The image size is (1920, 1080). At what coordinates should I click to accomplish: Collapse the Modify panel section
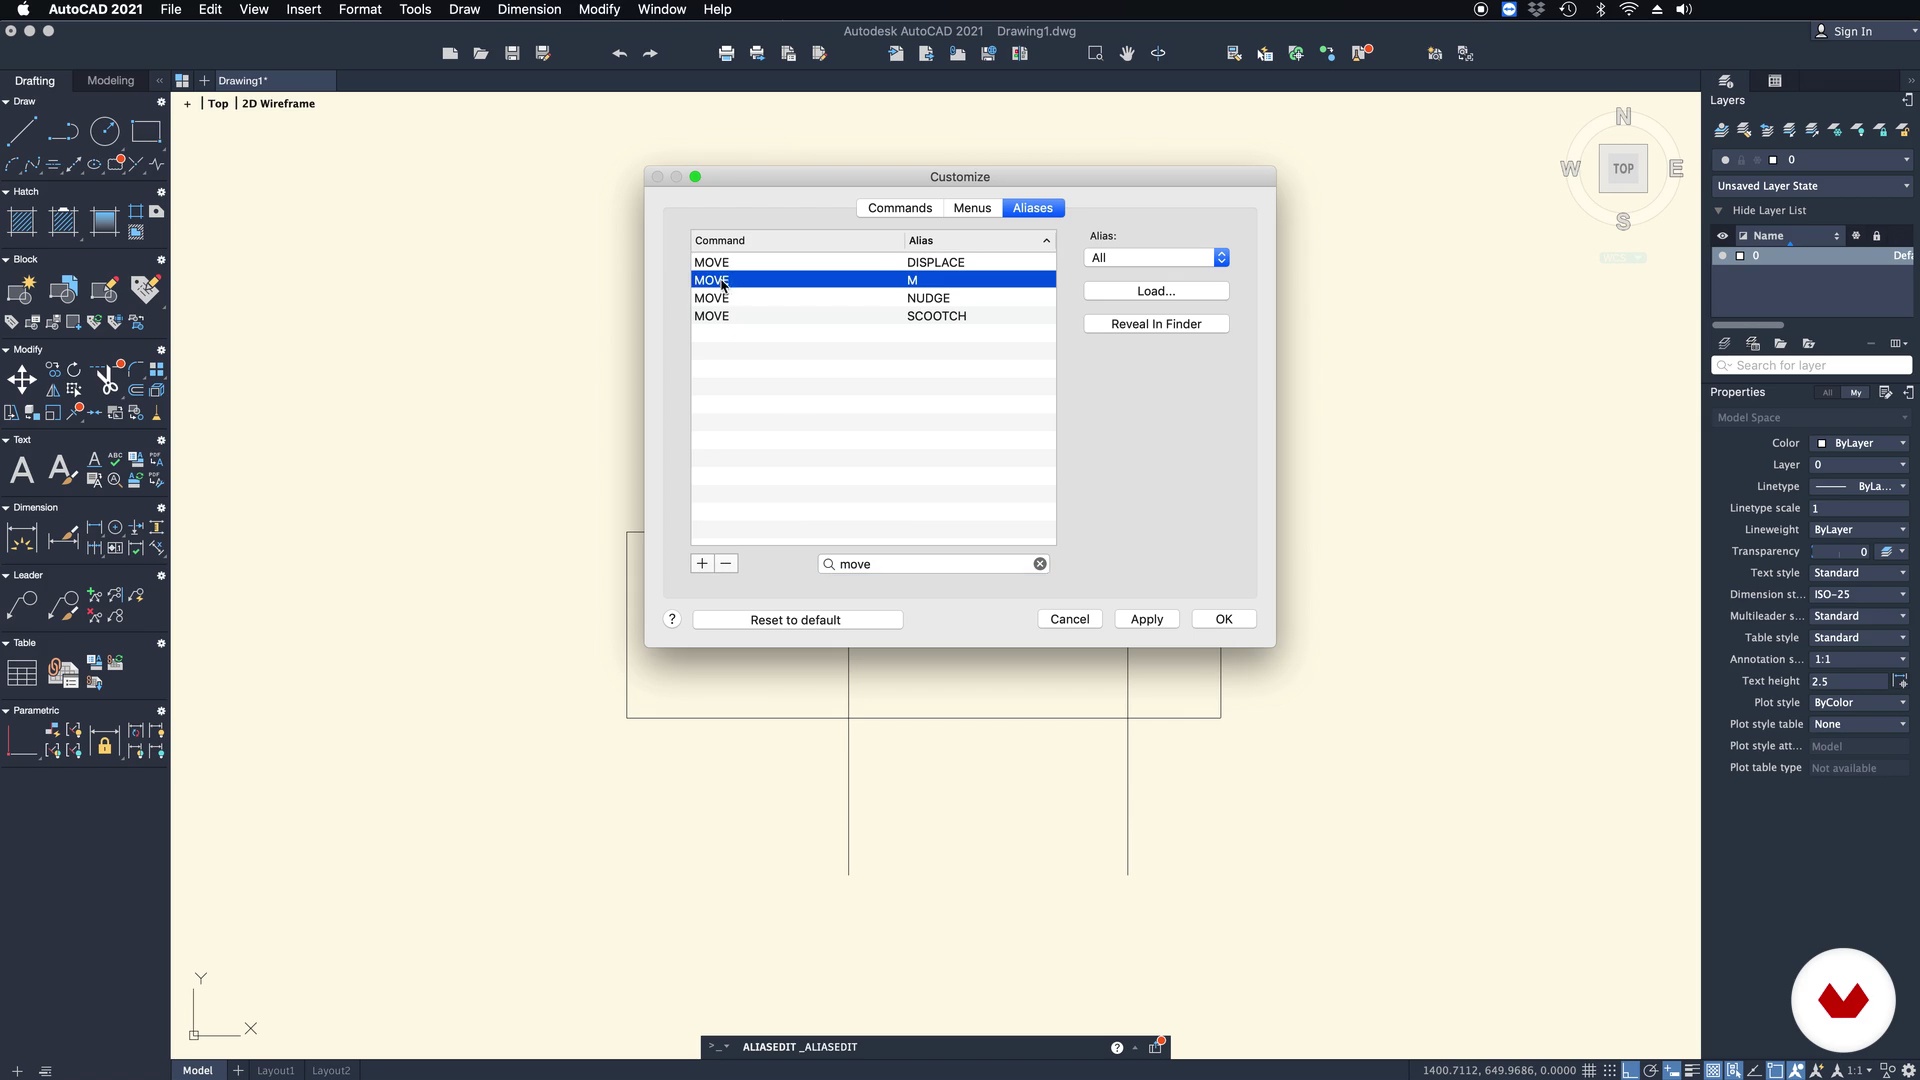pyautogui.click(x=6, y=350)
